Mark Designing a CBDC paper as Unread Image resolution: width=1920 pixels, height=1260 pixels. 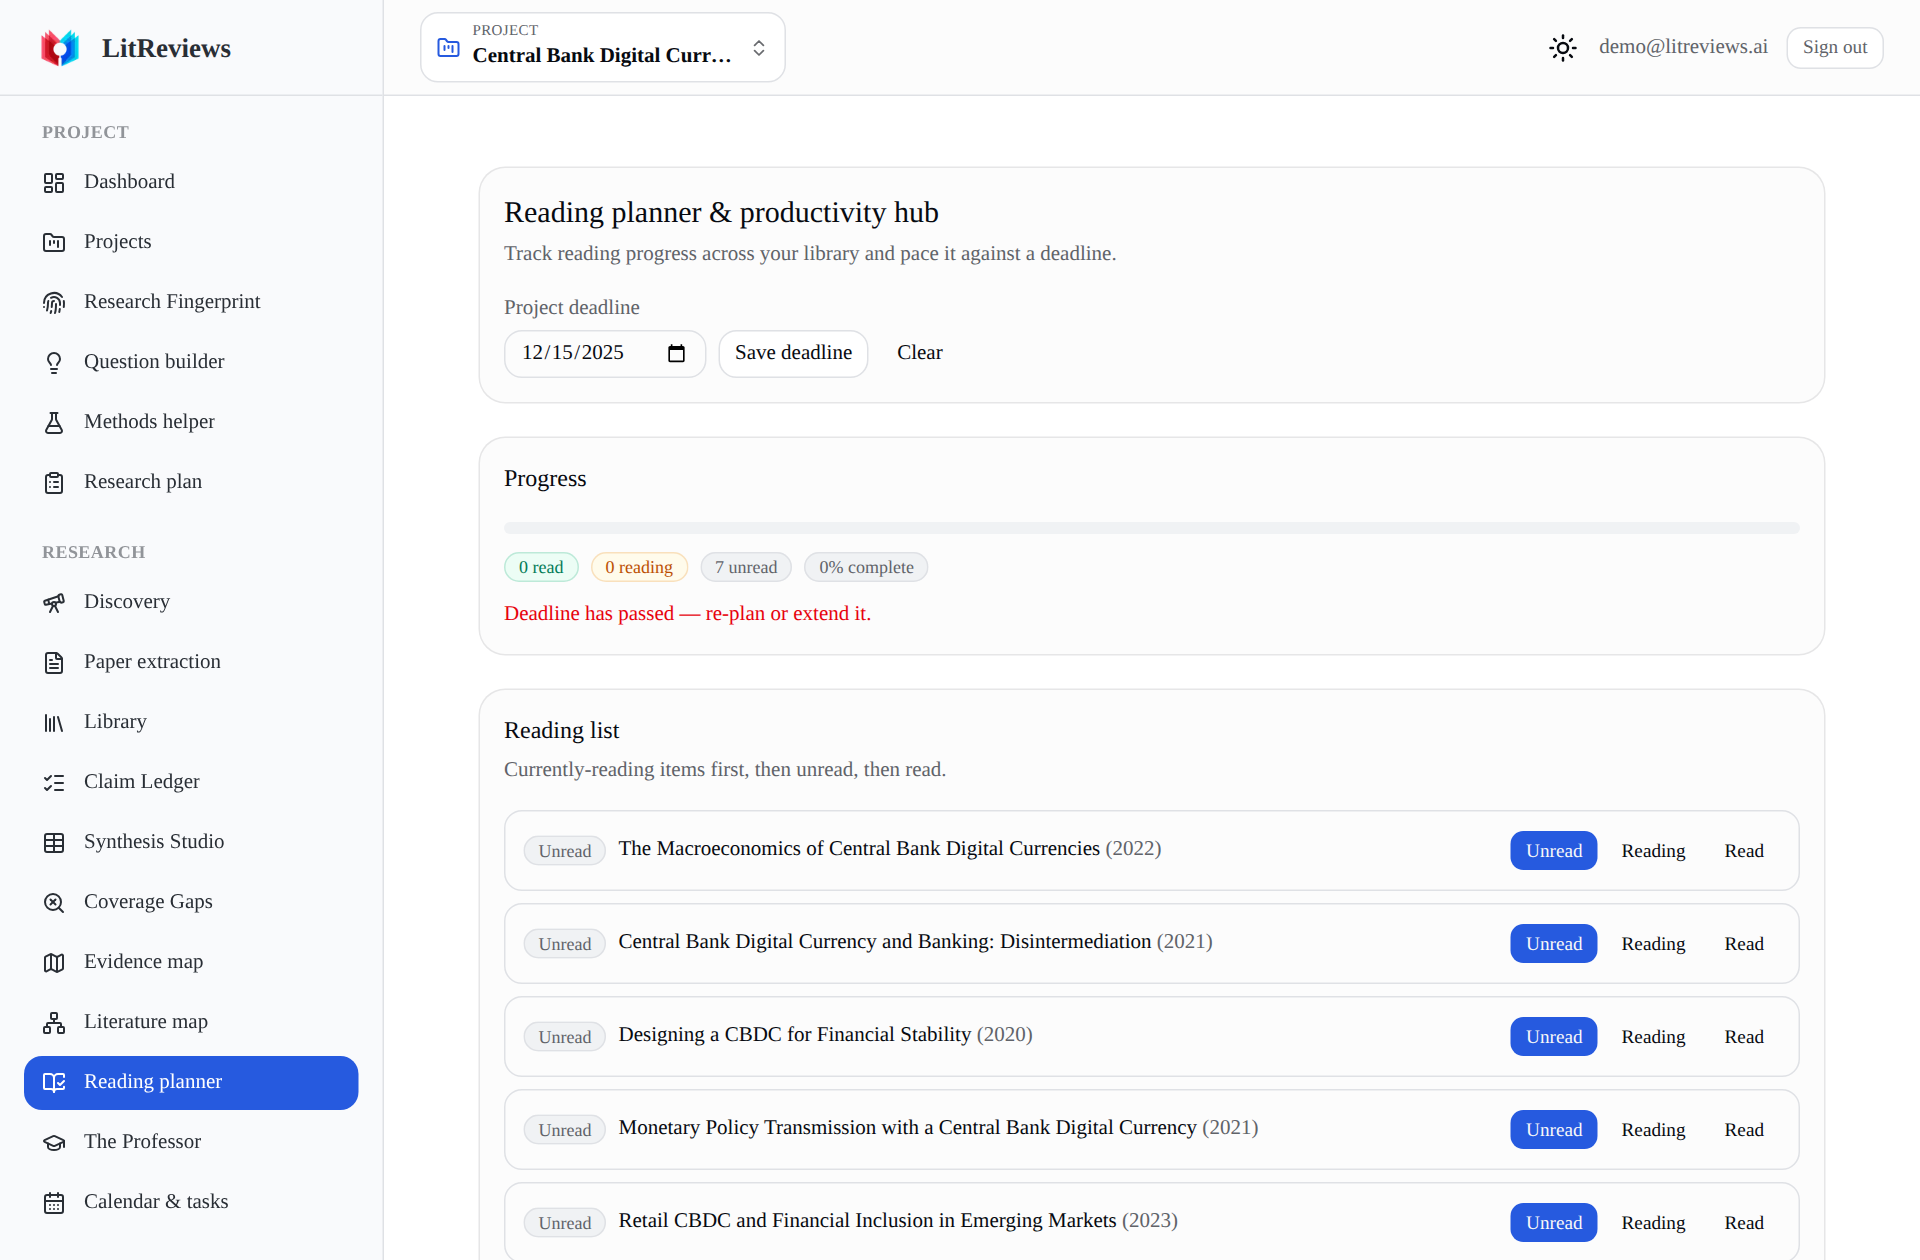click(1553, 1037)
